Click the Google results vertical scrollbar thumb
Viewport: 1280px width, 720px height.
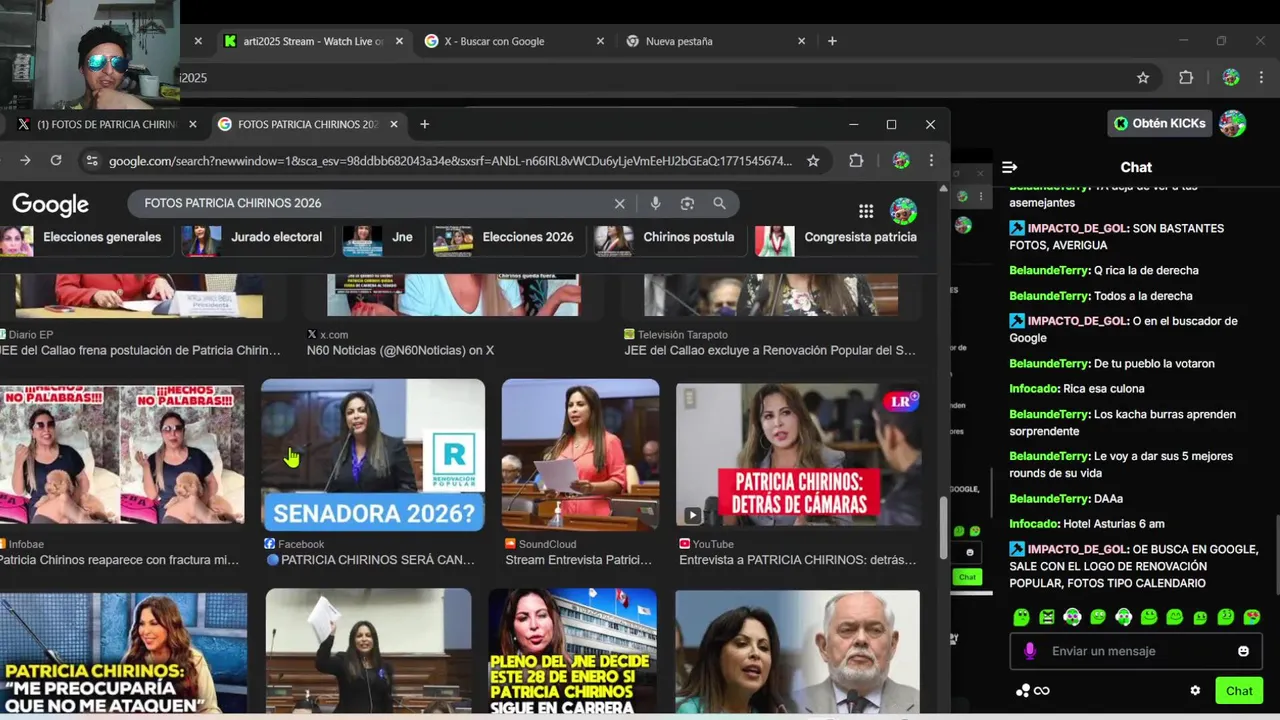(x=943, y=528)
